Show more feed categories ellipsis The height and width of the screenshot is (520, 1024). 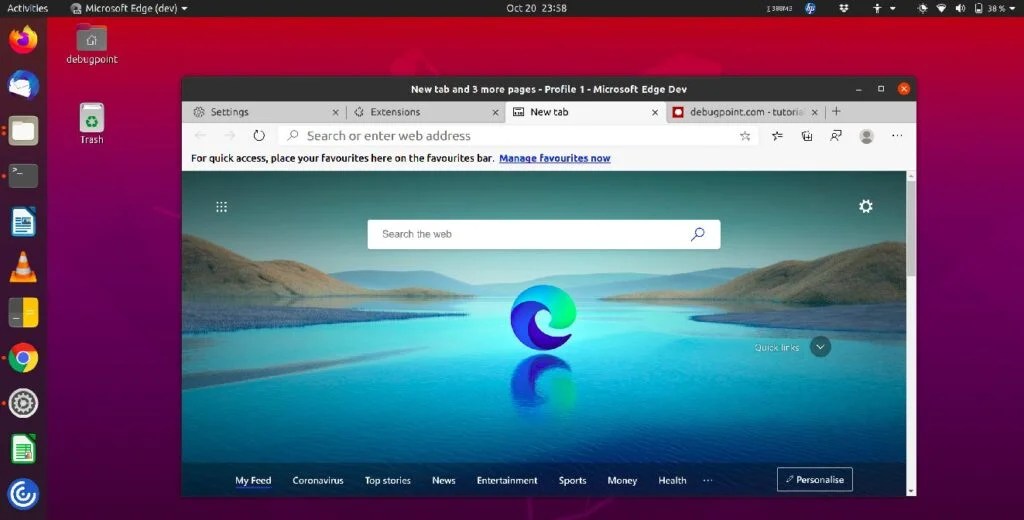pos(708,480)
